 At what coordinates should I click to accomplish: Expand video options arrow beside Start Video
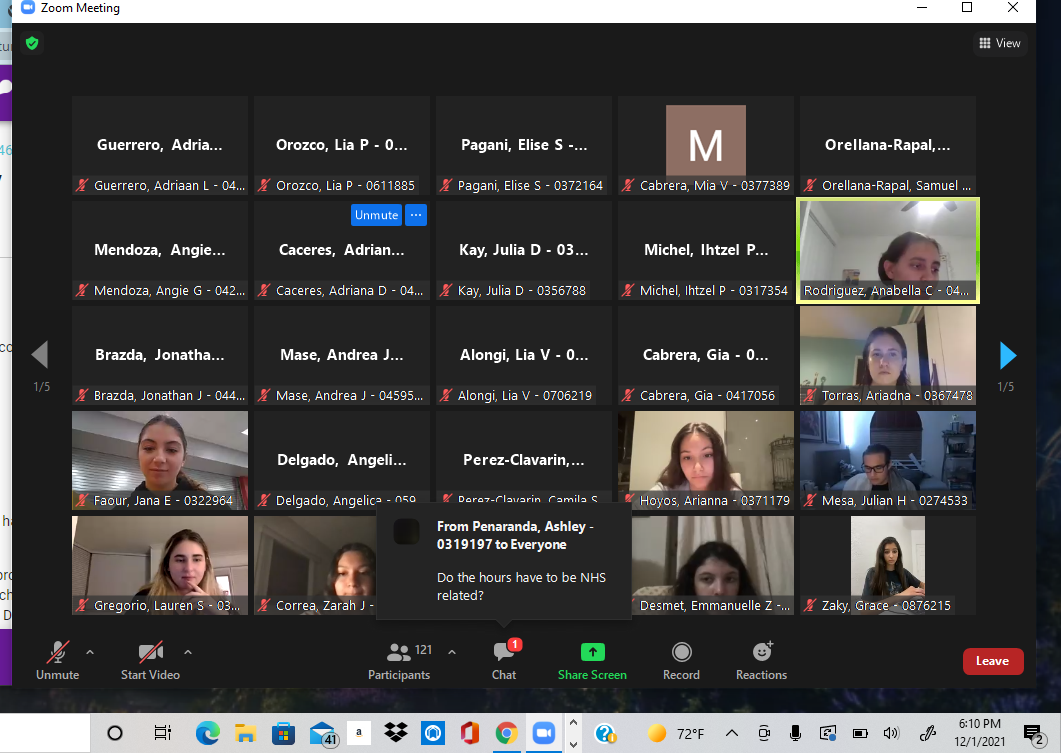188,652
